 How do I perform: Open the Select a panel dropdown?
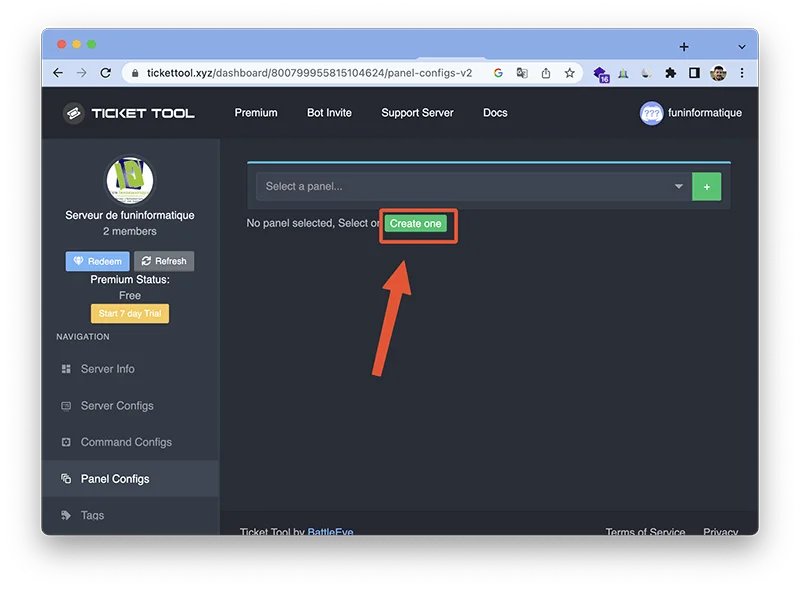point(470,186)
